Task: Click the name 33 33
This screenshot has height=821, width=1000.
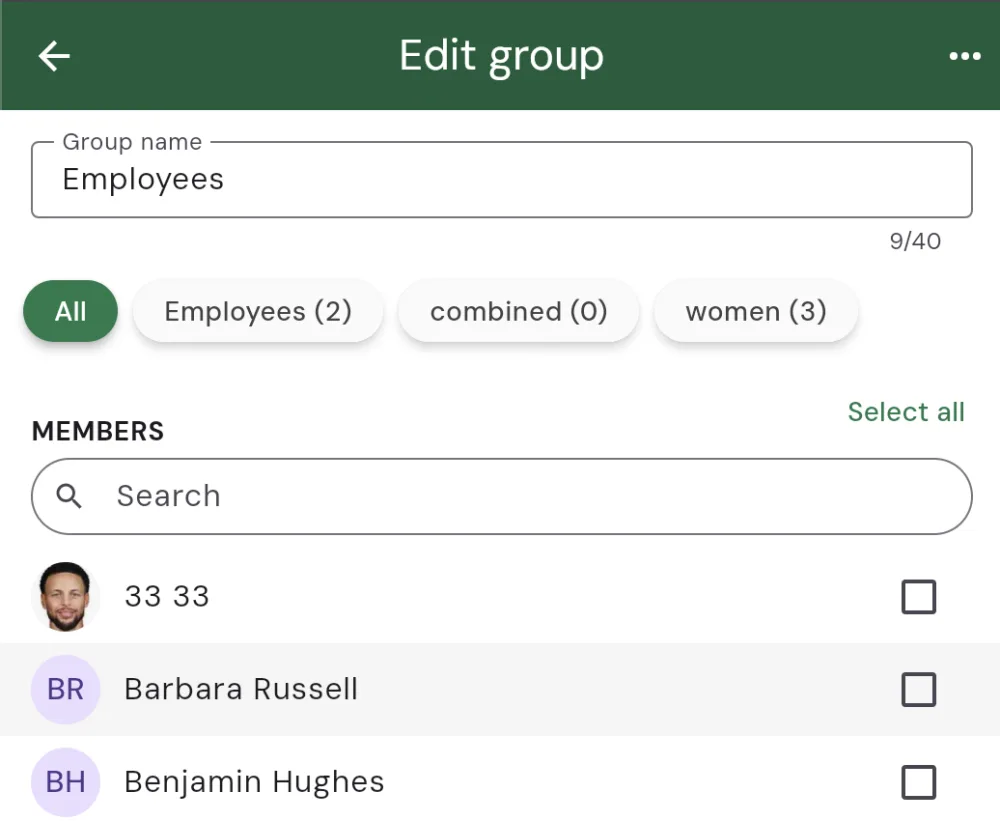Action: coord(166,596)
